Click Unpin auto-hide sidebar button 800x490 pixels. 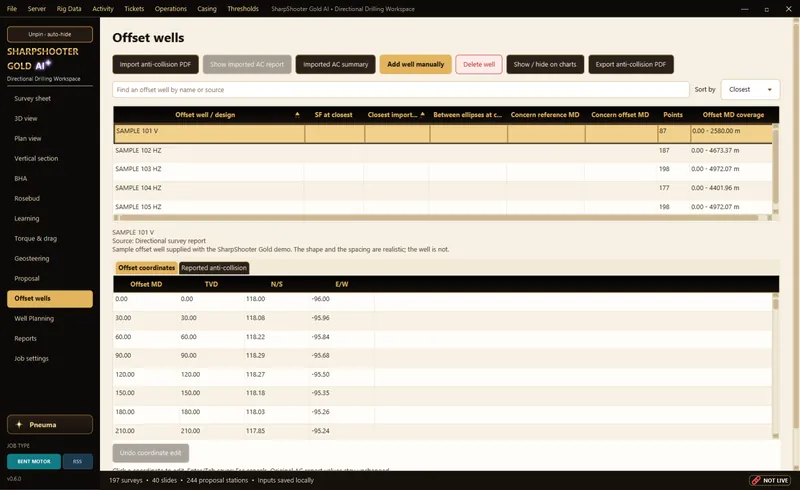50,34
